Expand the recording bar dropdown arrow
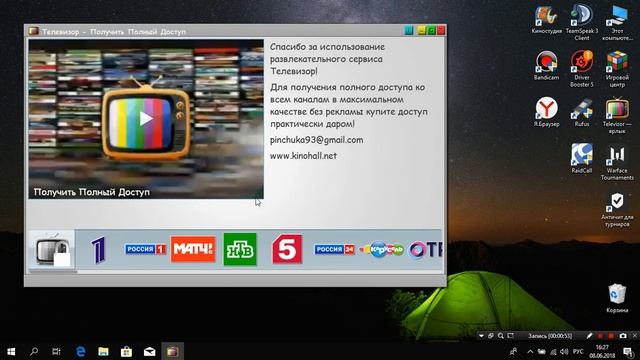Image resolution: width=640 pixels, height=360 pixels. [481, 336]
